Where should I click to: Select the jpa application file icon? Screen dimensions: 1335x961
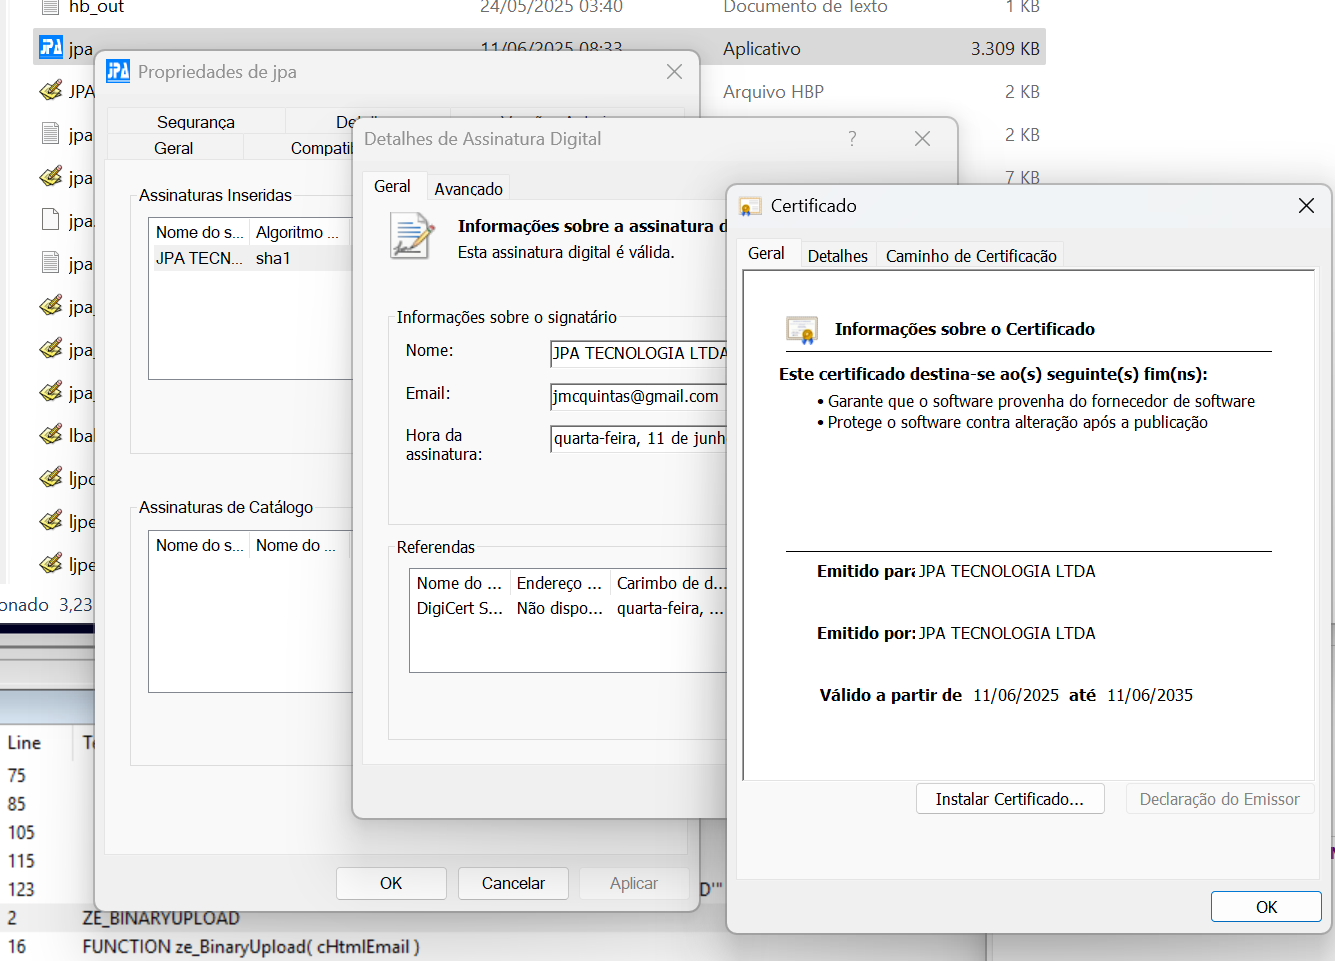(51, 47)
